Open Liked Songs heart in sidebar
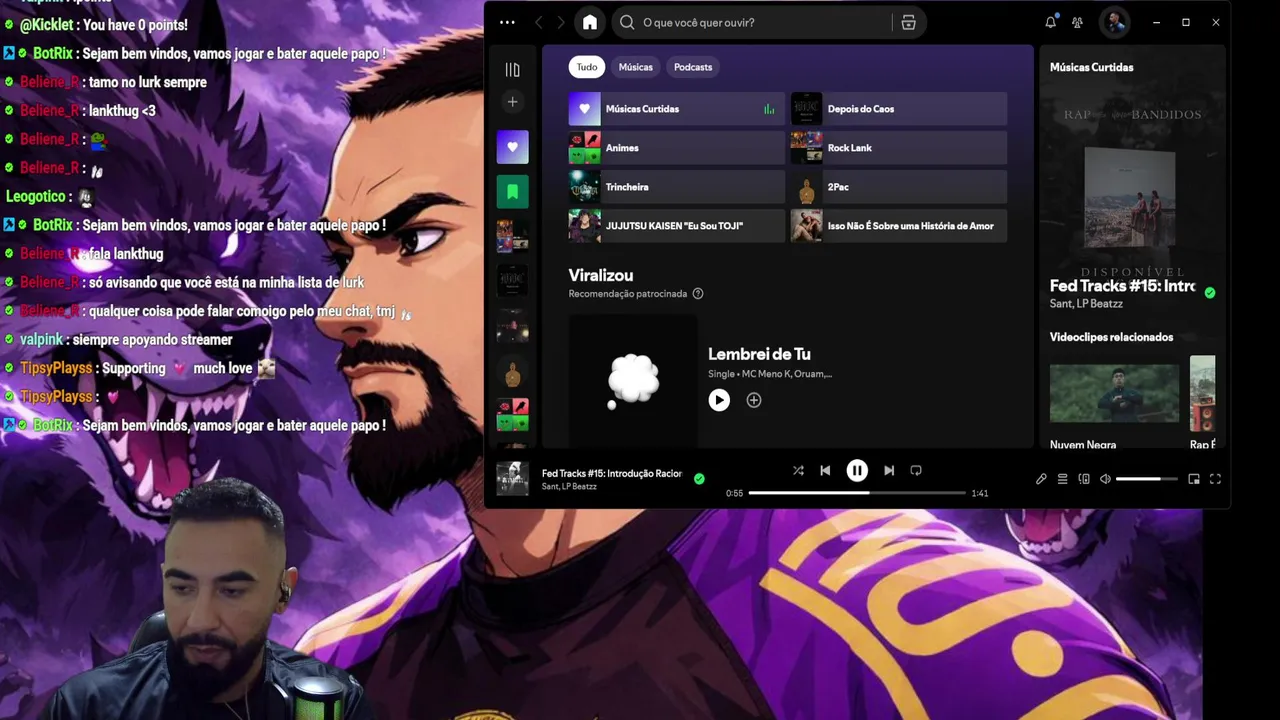This screenshot has width=1280, height=720. (512, 147)
